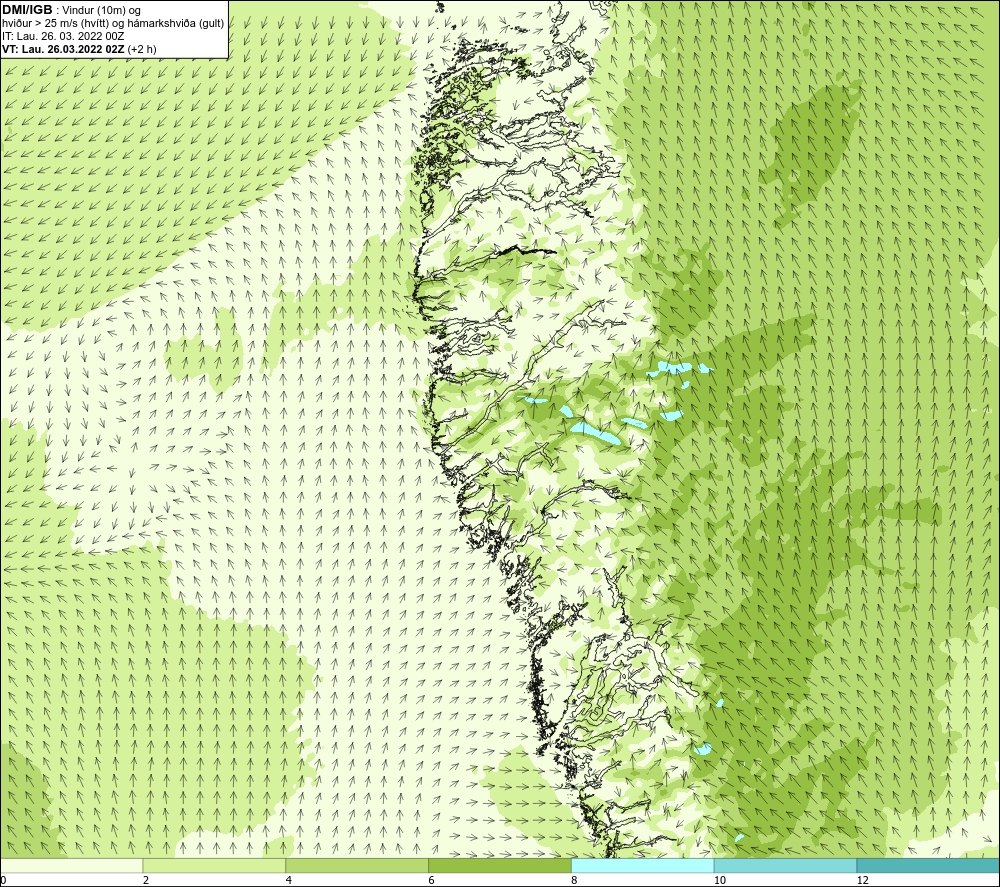Viewport: 1000px width, 887px height.
Task: Click the 'hviður > 25 m/s (hvítt)' line
Action: pos(113,24)
